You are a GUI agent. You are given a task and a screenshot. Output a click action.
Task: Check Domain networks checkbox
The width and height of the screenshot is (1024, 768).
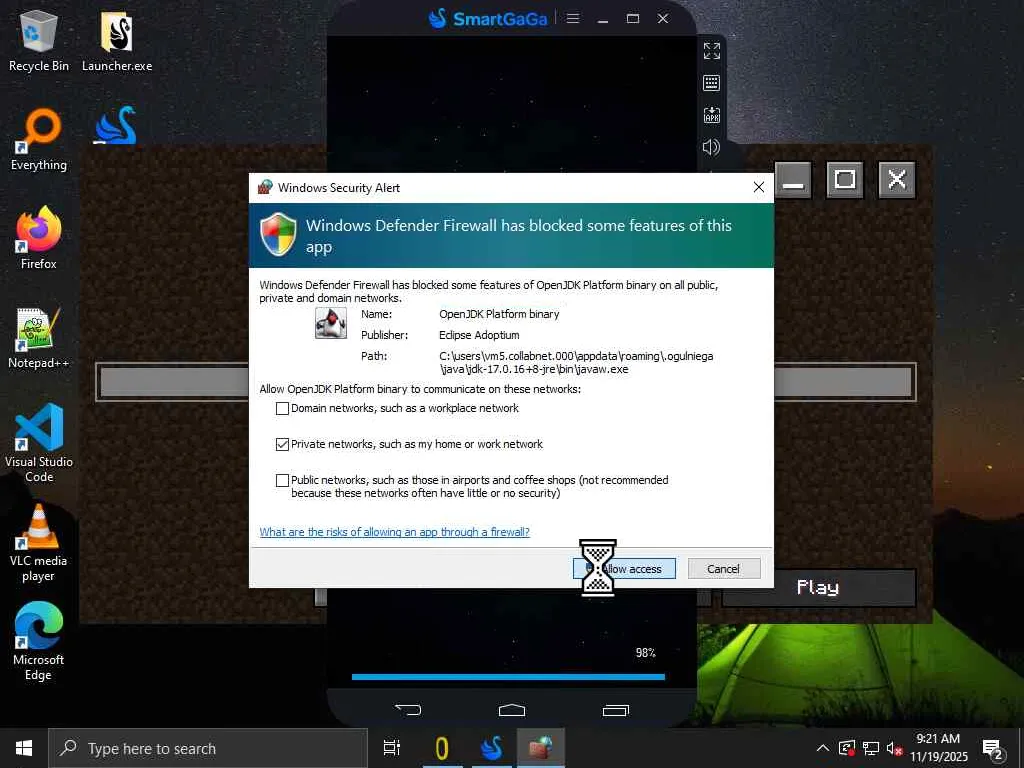tap(282, 409)
